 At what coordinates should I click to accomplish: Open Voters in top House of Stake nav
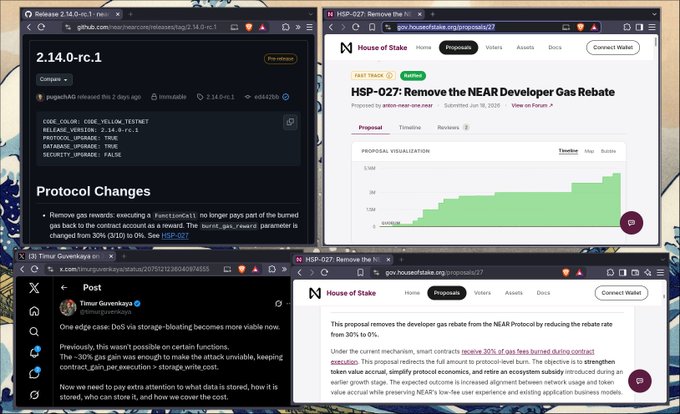click(x=494, y=48)
